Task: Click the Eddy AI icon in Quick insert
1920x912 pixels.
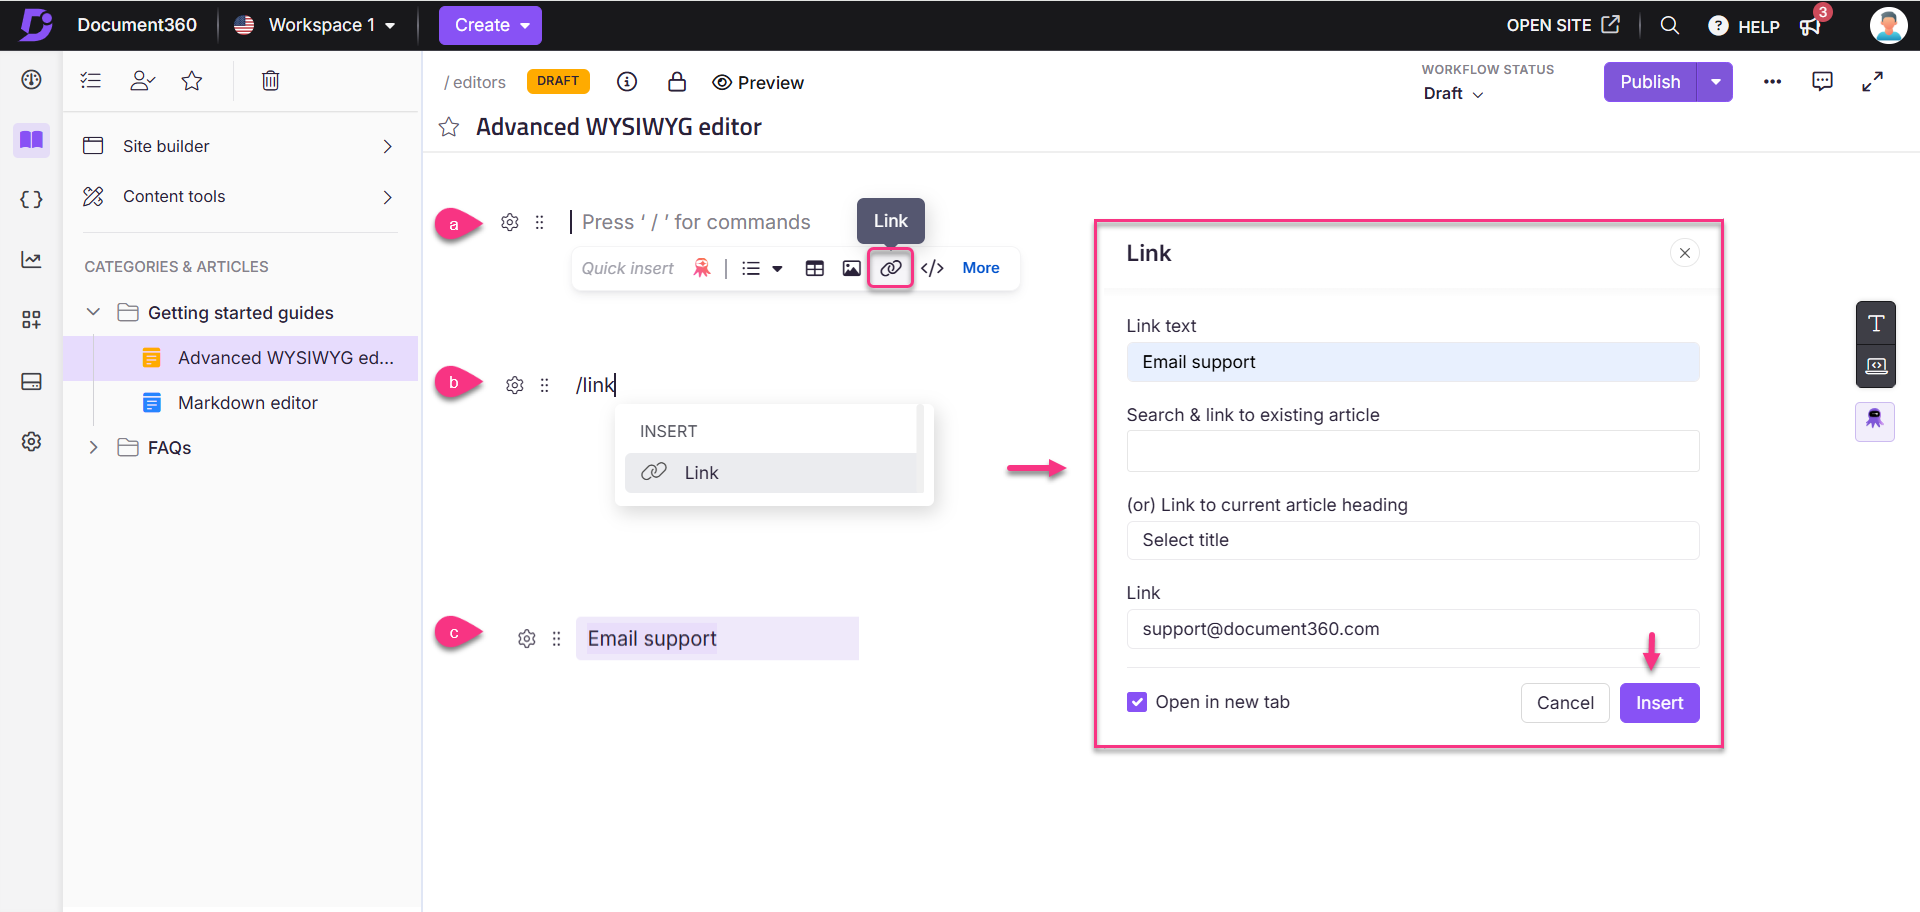Action: pos(702,268)
